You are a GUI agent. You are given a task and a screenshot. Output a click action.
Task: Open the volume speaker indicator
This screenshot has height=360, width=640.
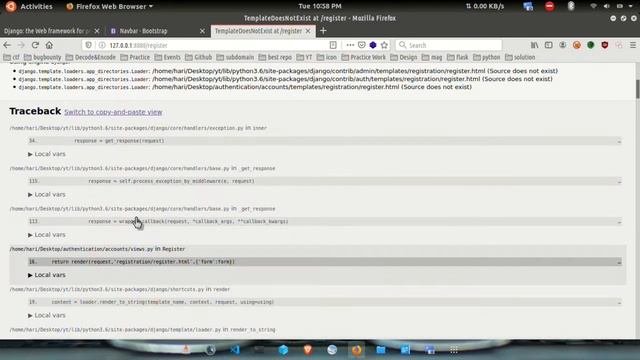[x=607, y=6]
